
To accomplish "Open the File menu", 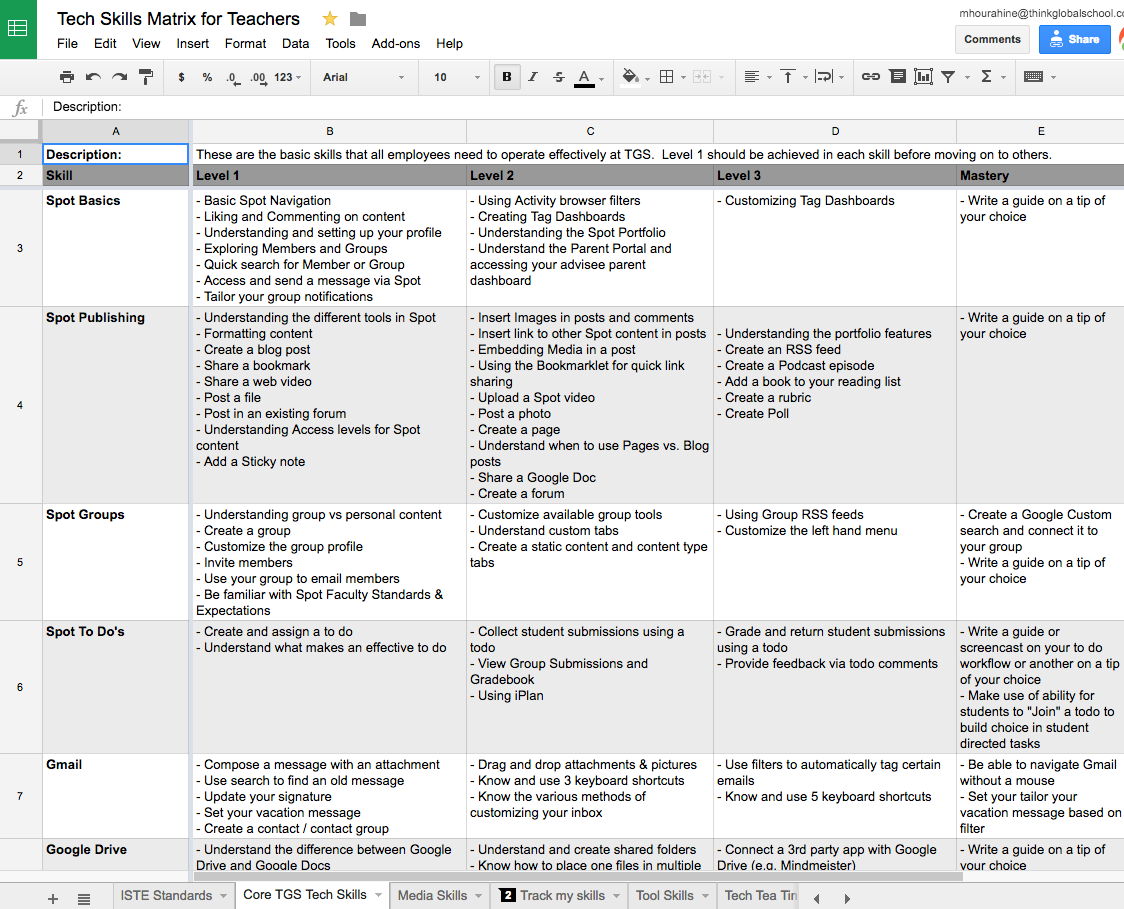I will tap(67, 44).
